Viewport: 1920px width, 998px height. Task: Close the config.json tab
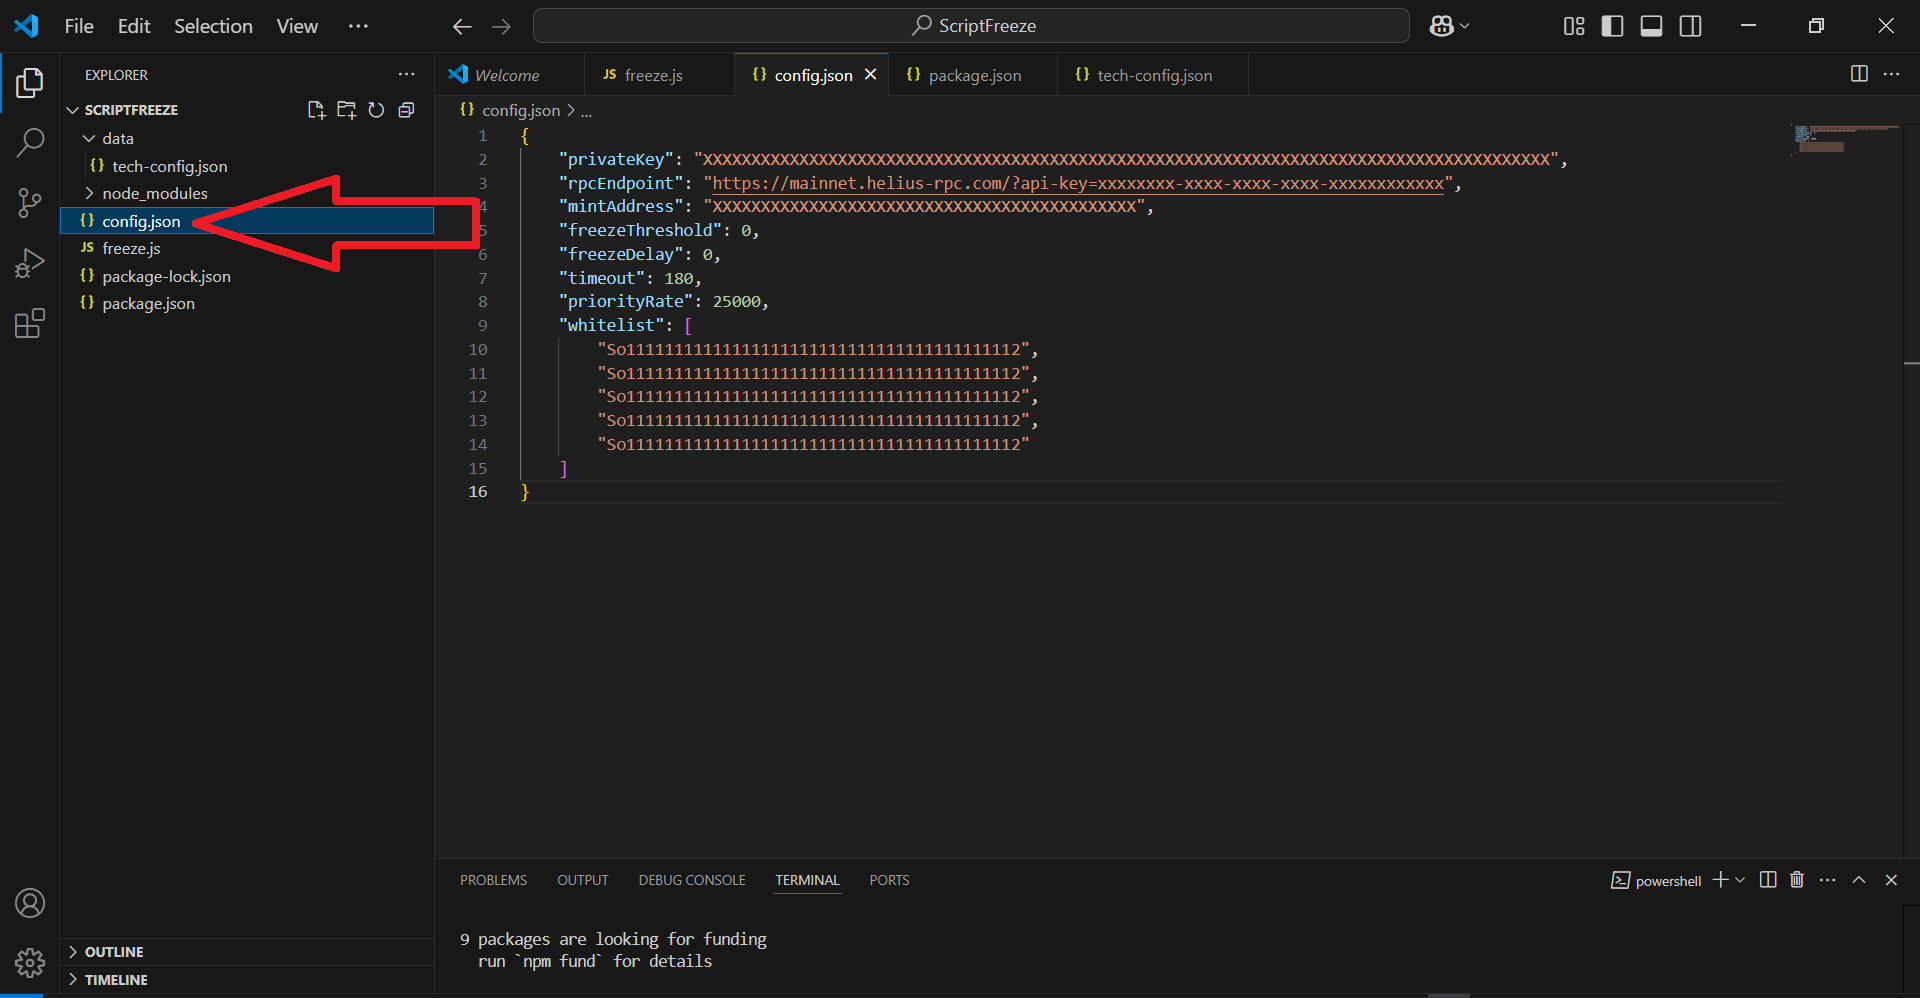tap(870, 75)
